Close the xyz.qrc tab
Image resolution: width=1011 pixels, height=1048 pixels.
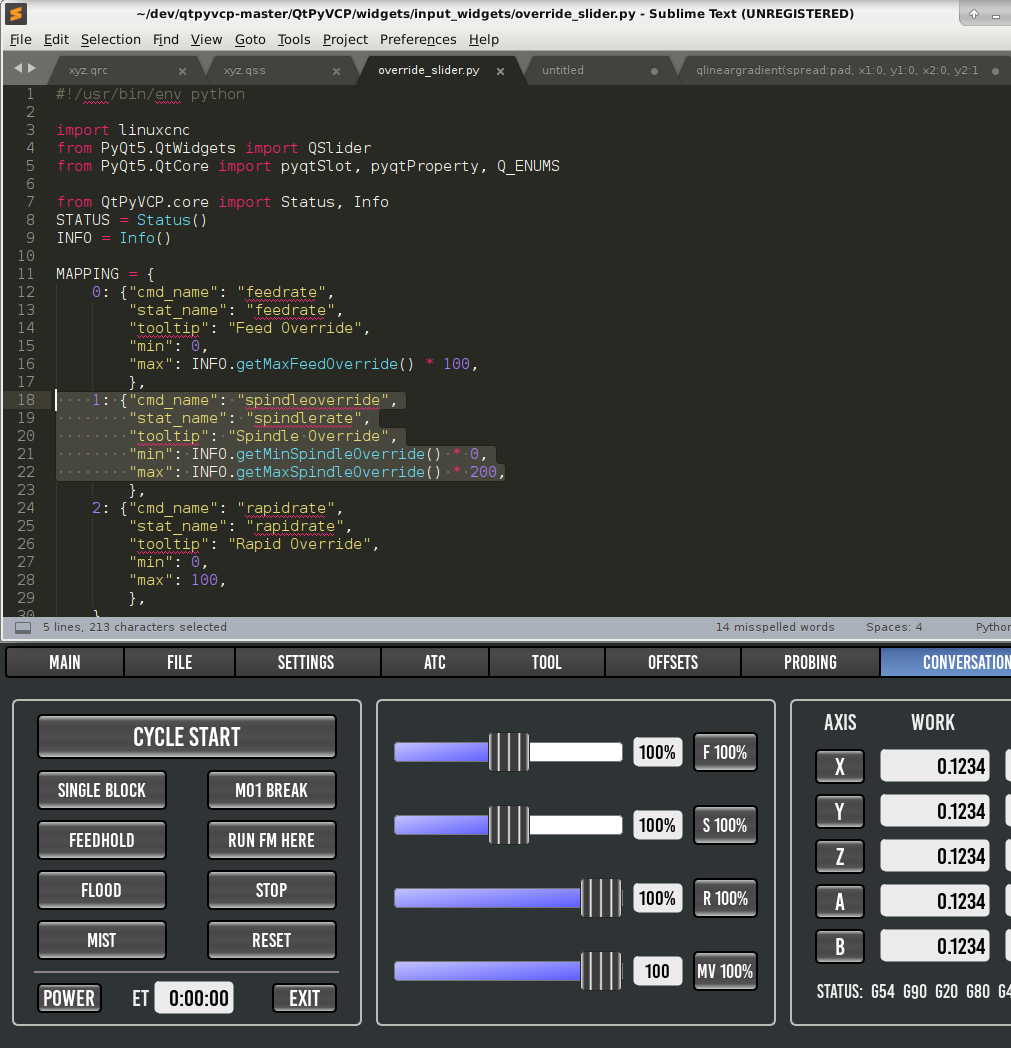[182, 71]
